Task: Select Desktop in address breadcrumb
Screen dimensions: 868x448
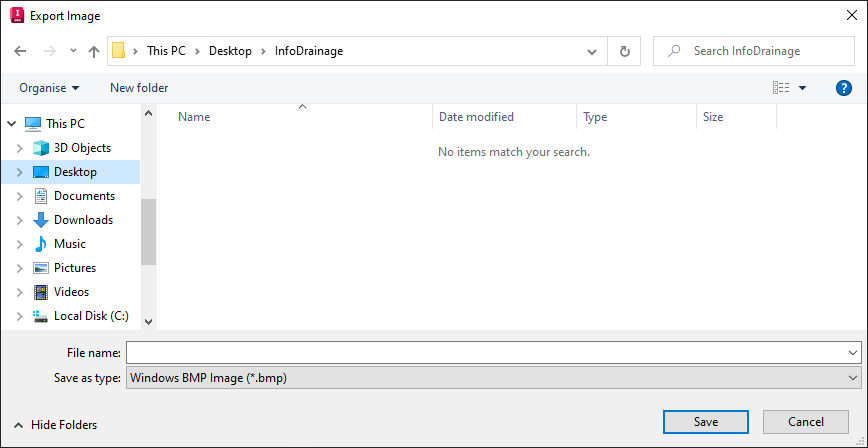Action: tap(230, 51)
